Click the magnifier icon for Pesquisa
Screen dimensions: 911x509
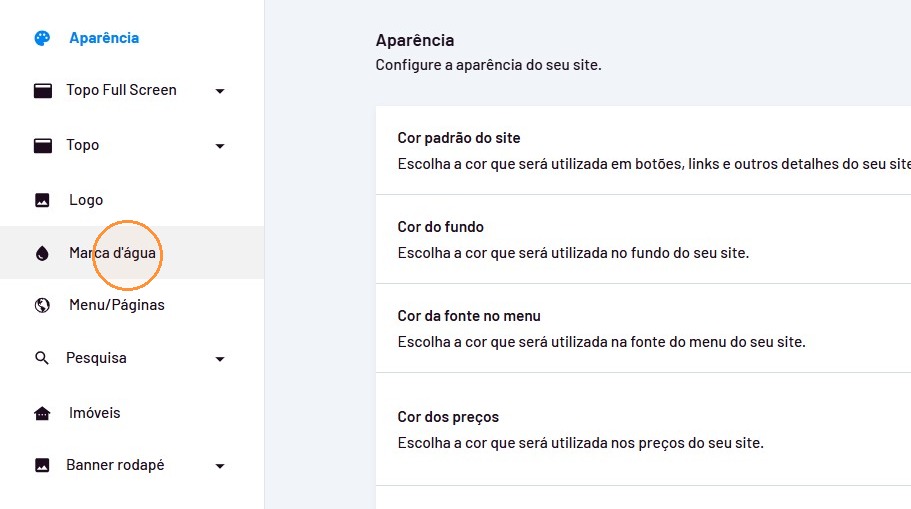42,358
